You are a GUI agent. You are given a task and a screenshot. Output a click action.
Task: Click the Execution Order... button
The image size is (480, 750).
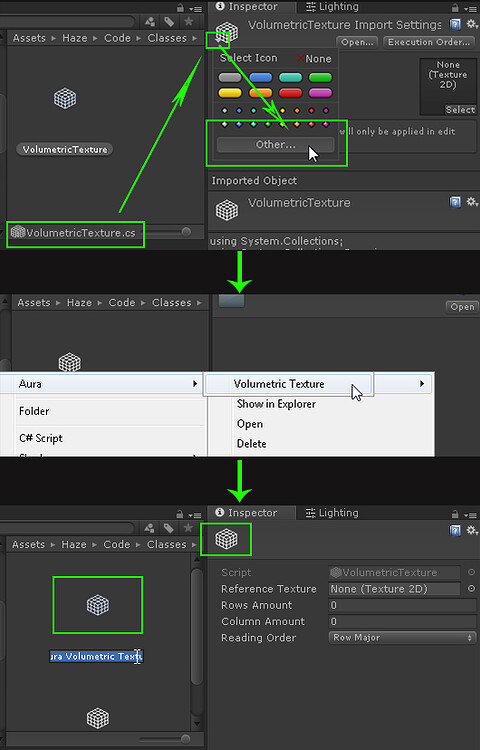click(429, 42)
